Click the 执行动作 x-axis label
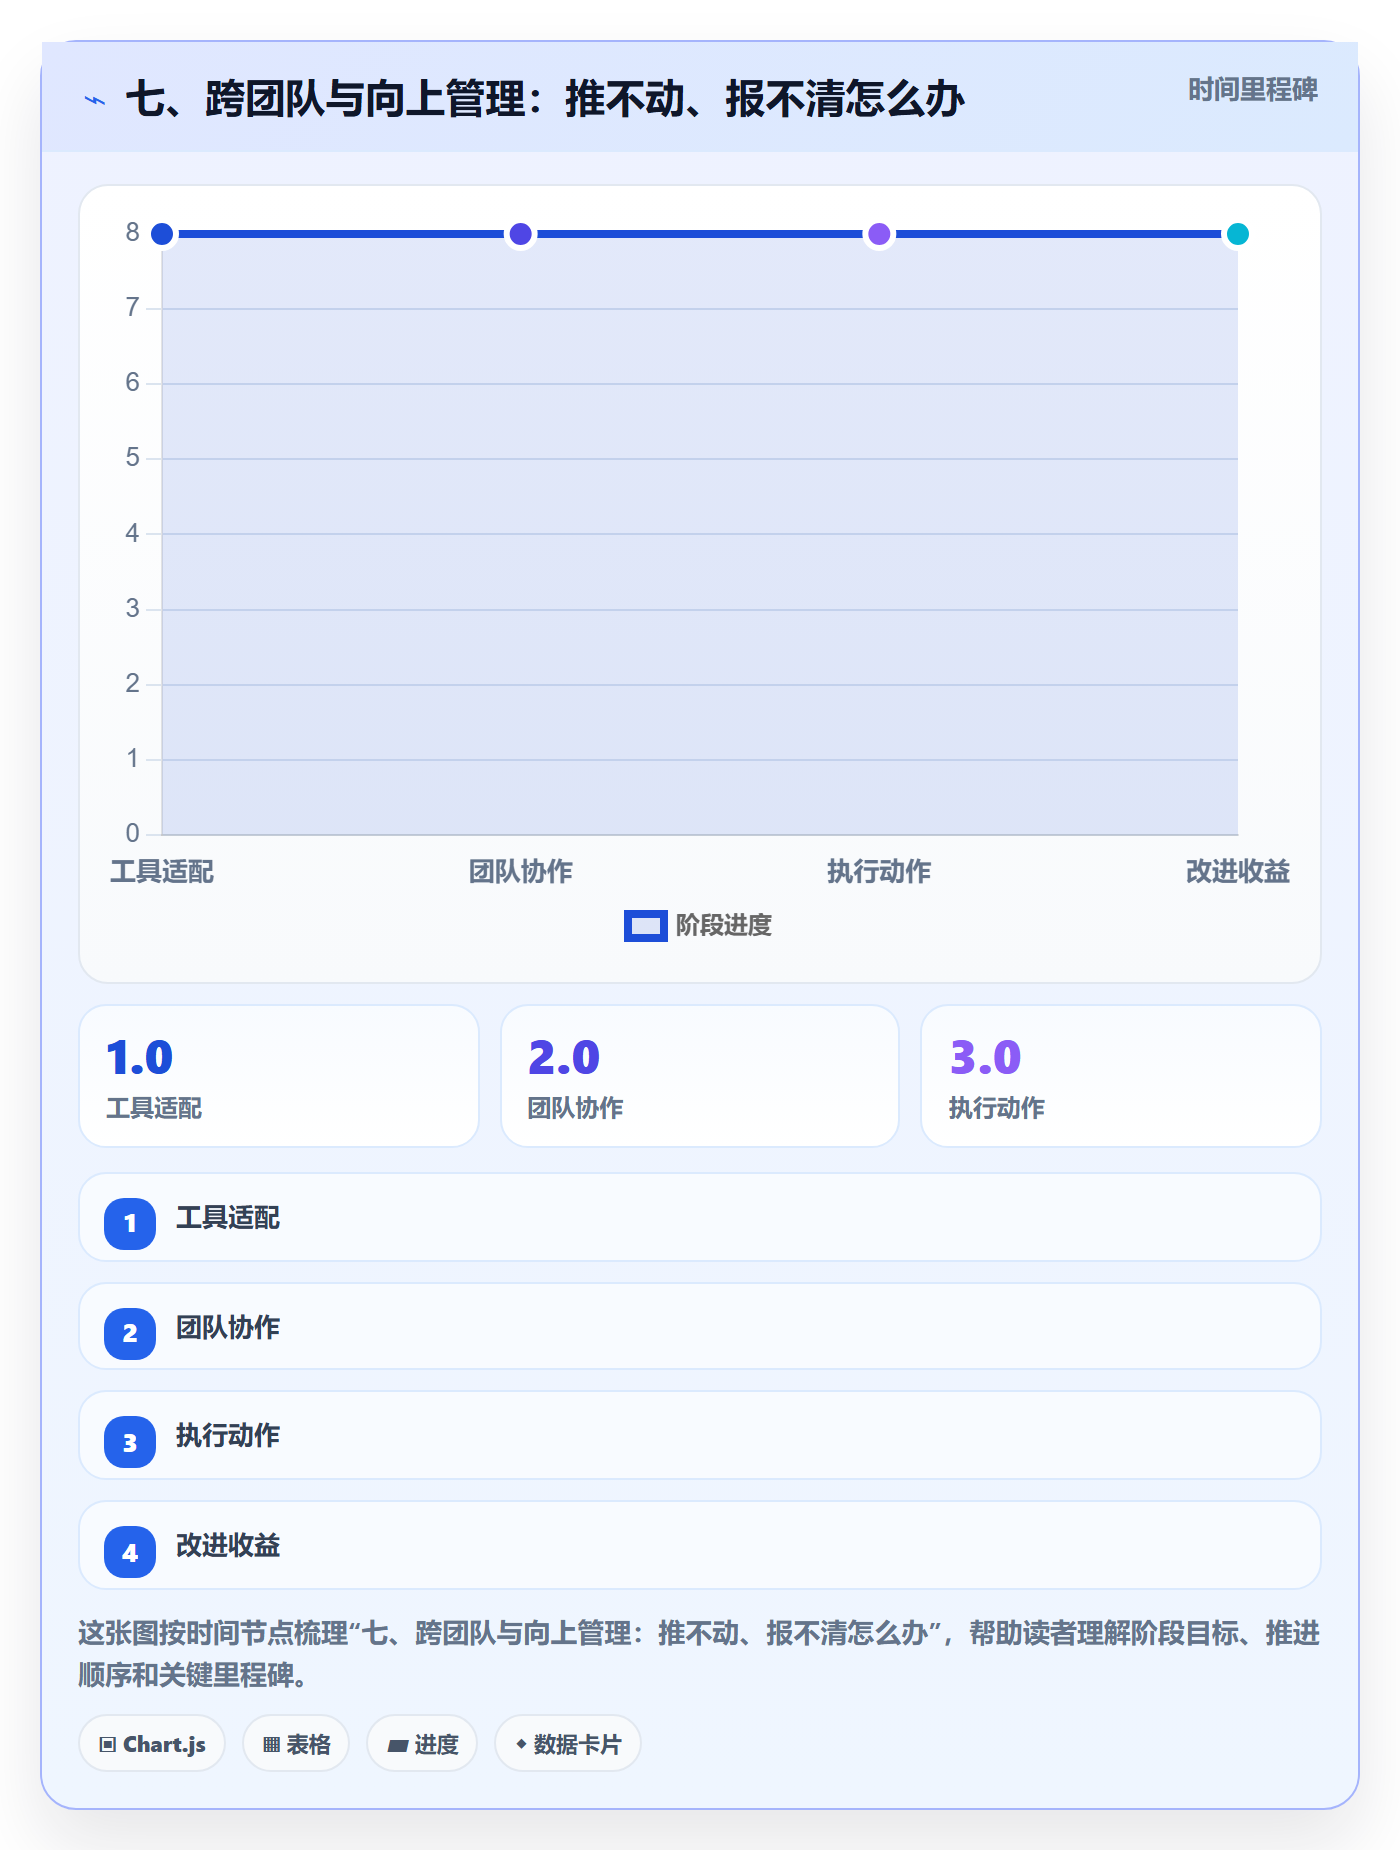 pyautogui.click(x=879, y=872)
